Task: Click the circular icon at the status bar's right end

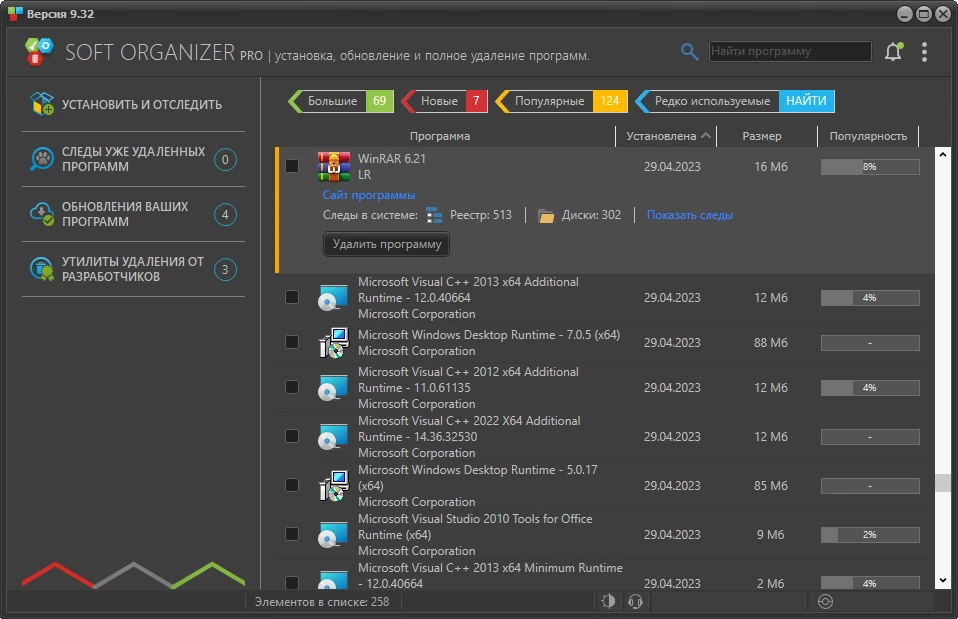Action: pos(825,602)
